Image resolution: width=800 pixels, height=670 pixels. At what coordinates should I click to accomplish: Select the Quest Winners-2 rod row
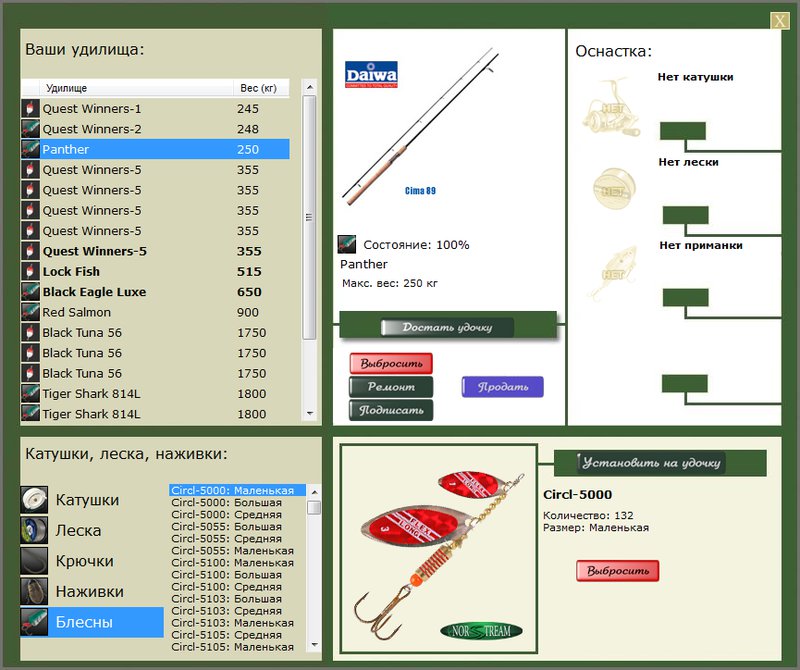click(x=156, y=129)
